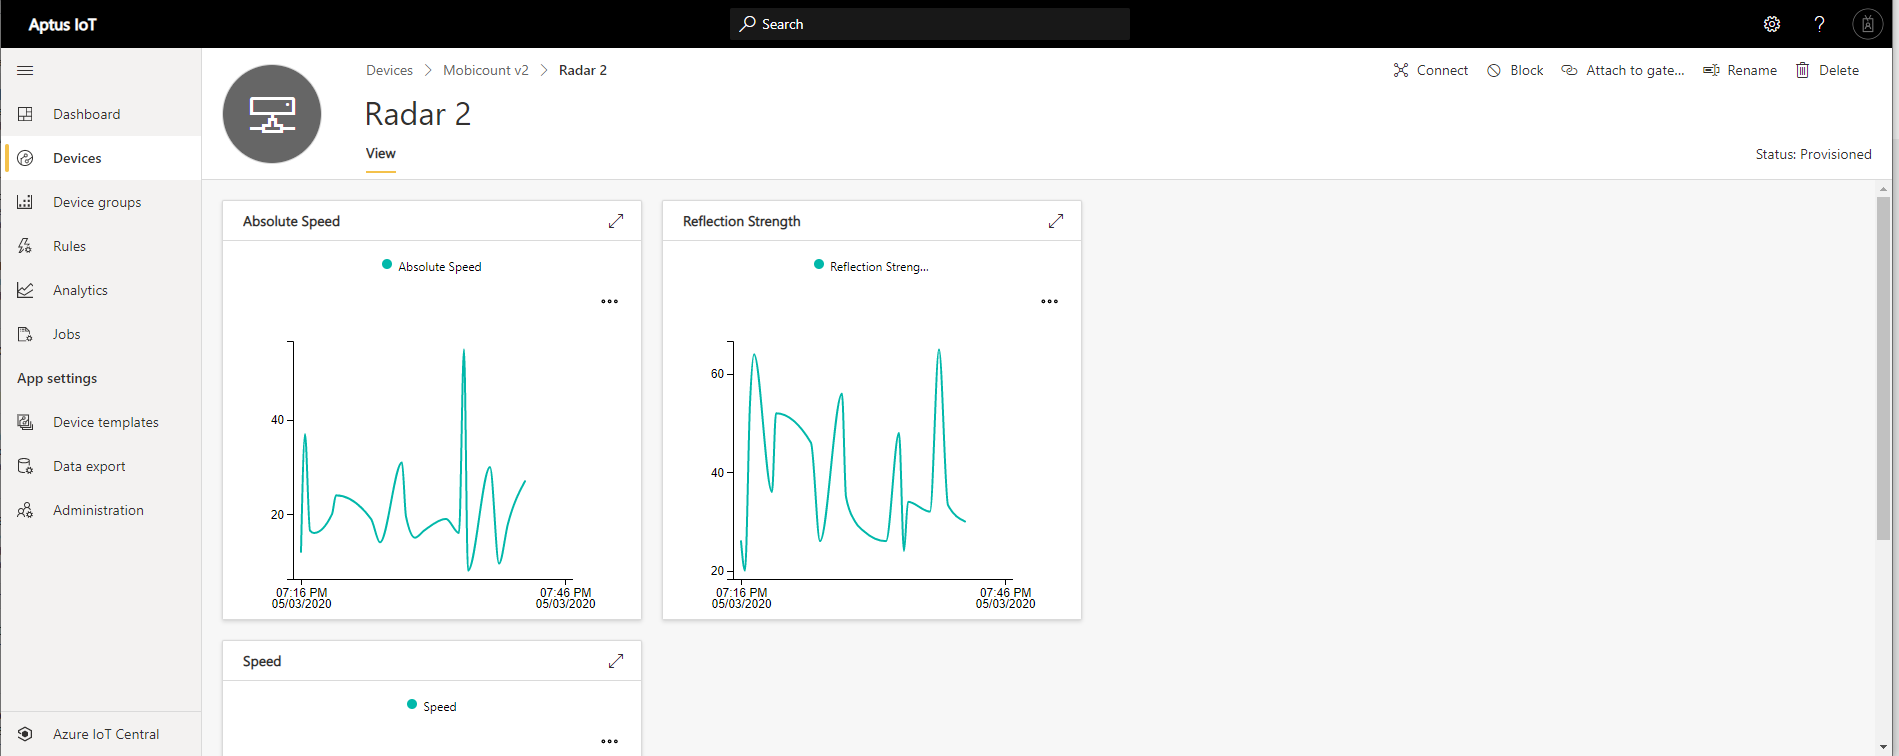
Task: Expand the Reflection Strength chart
Action: tap(1056, 221)
